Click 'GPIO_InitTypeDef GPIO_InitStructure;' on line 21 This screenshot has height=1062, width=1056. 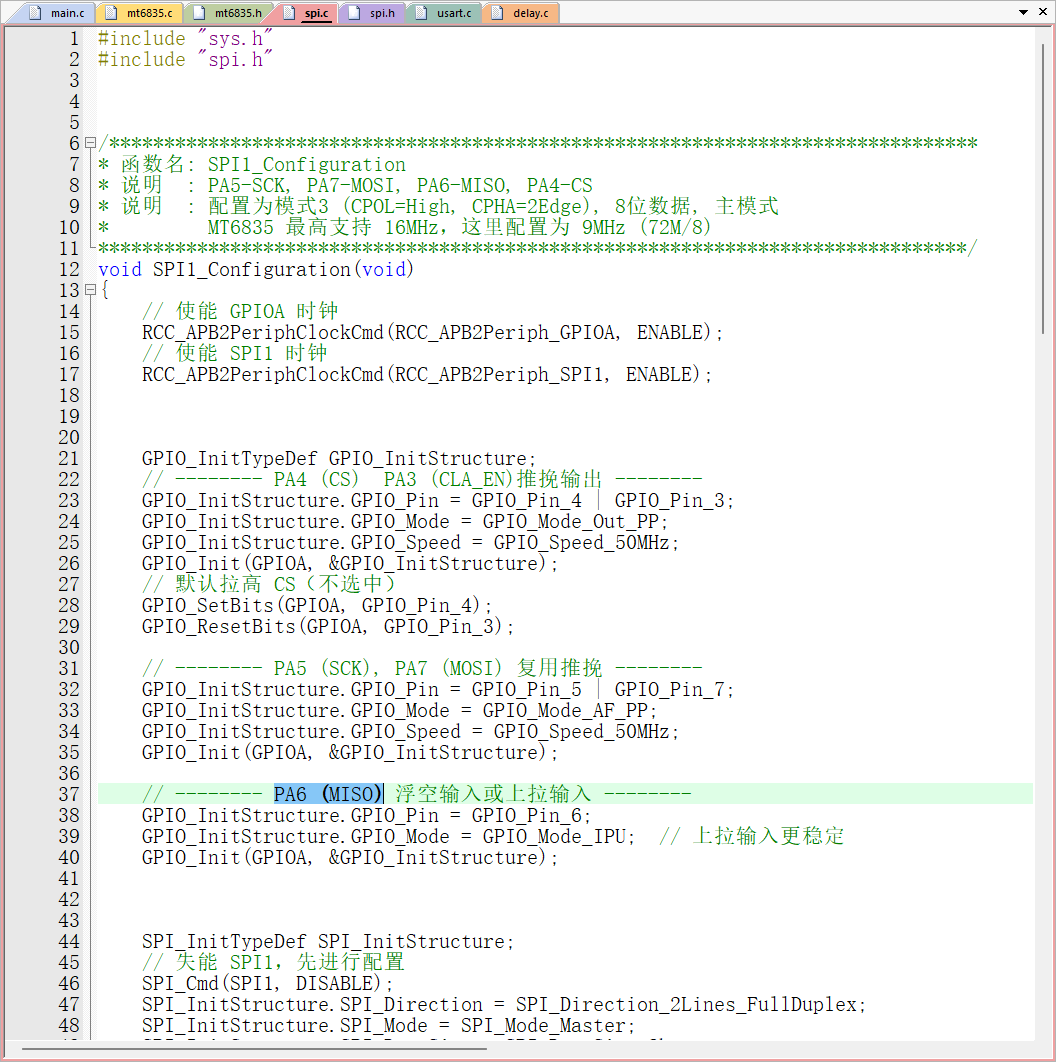tap(339, 459)
